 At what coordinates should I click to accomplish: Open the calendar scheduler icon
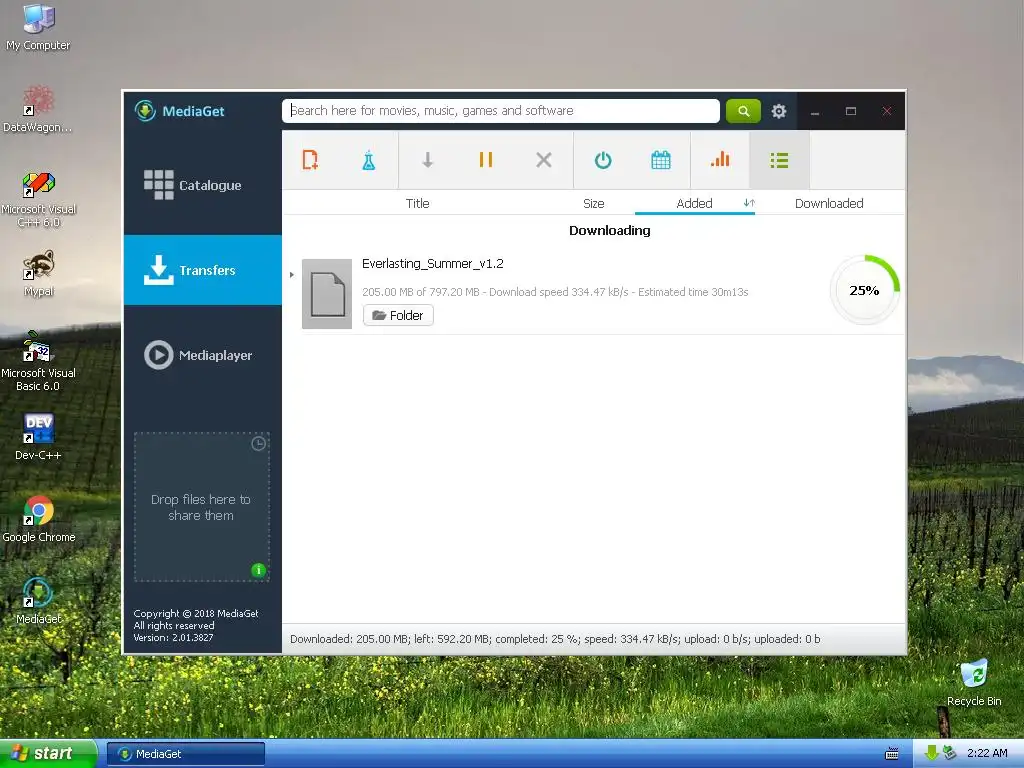click(661, 160)
